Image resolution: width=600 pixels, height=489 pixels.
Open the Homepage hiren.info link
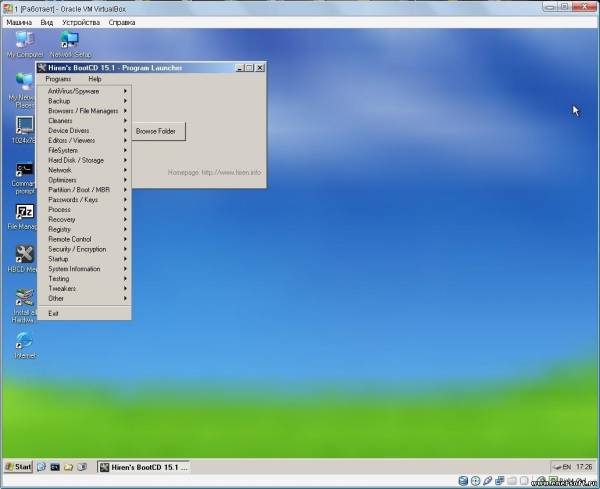pyautogui.click(x=214, y=173)
